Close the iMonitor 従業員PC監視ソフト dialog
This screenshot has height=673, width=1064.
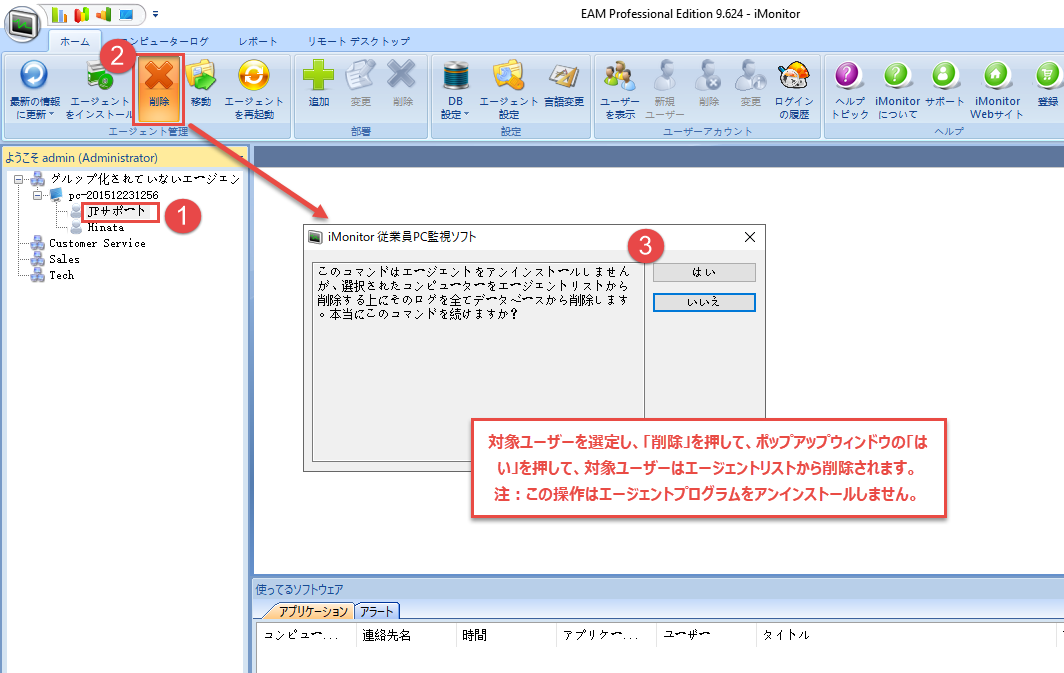click(x=749, y=237)
